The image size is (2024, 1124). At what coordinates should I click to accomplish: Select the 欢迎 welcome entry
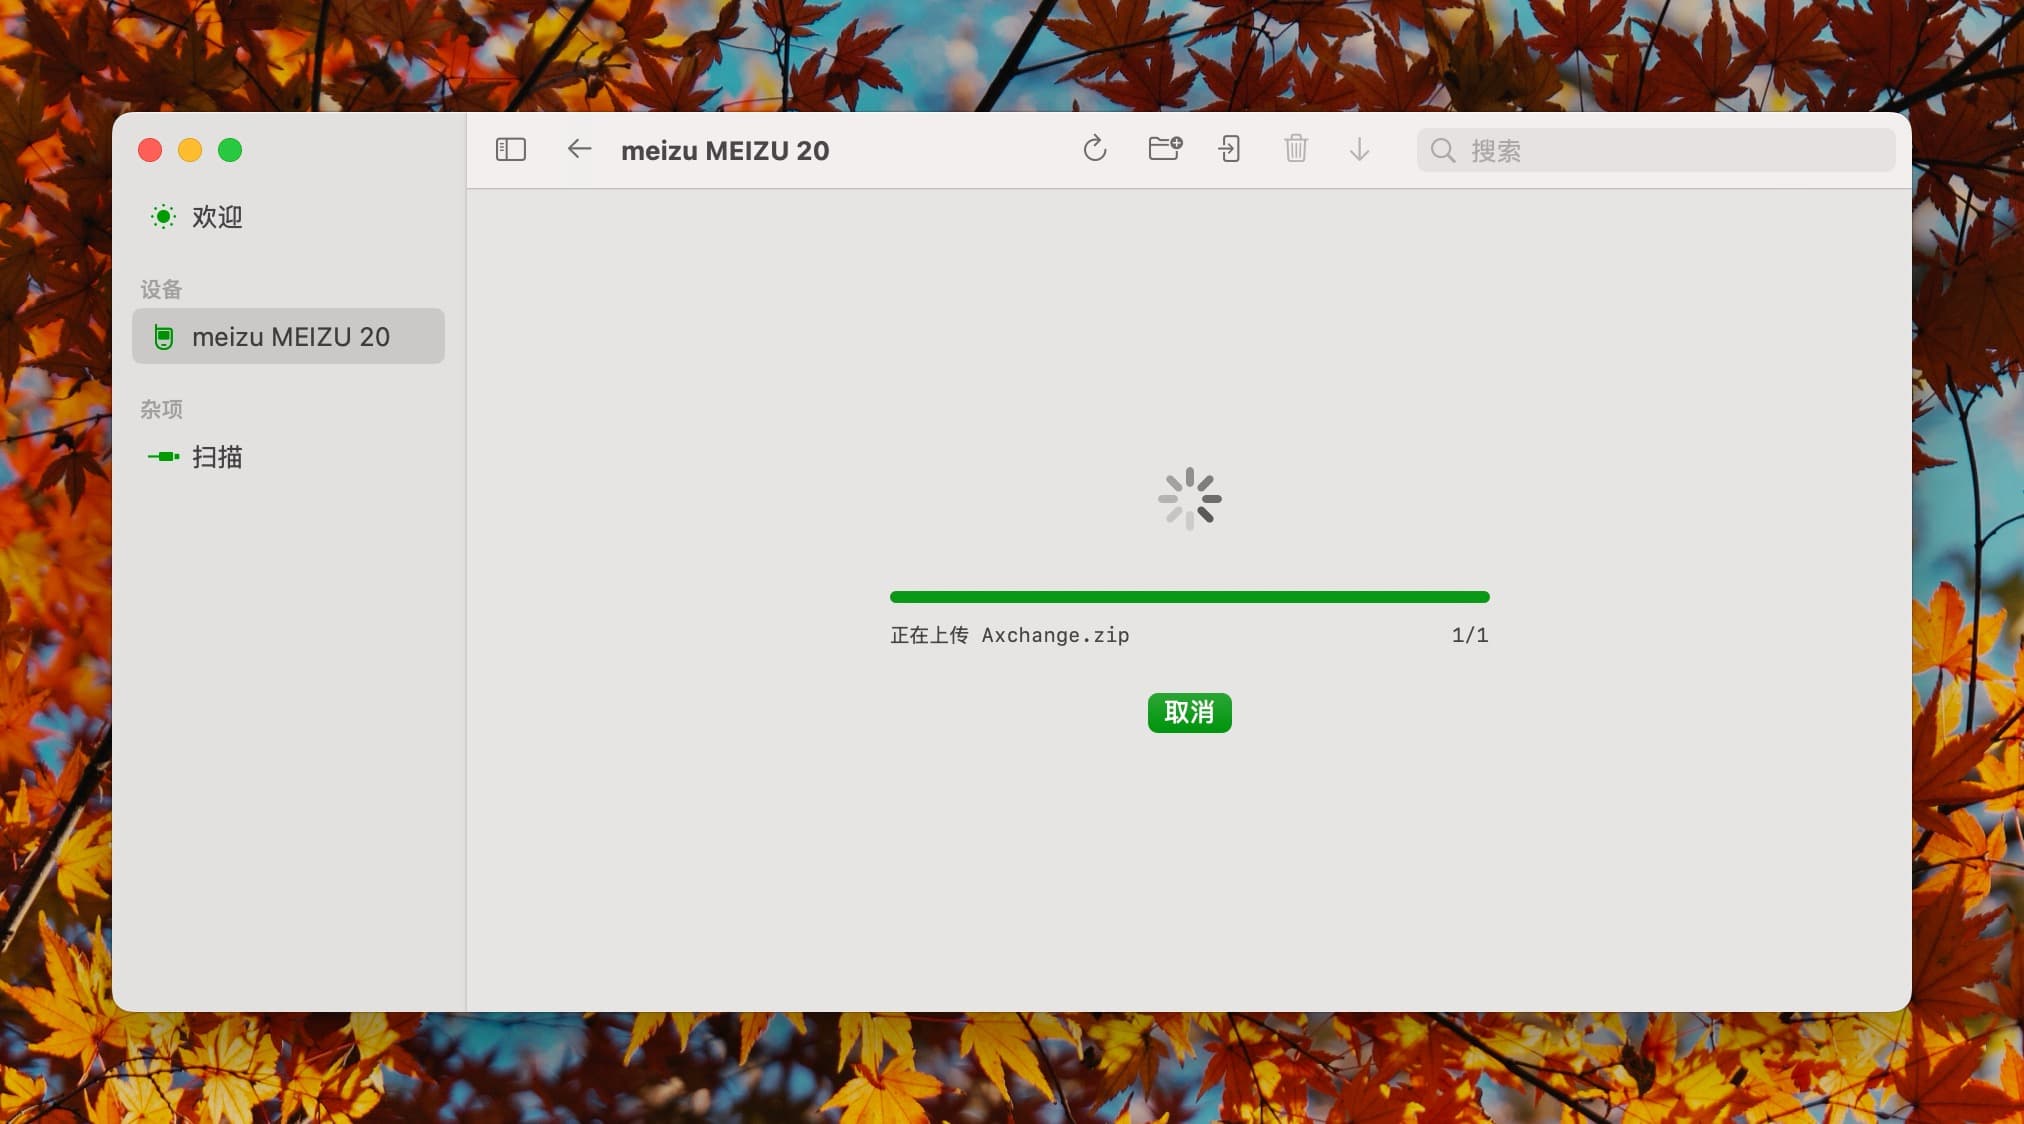tap(216, 217)
